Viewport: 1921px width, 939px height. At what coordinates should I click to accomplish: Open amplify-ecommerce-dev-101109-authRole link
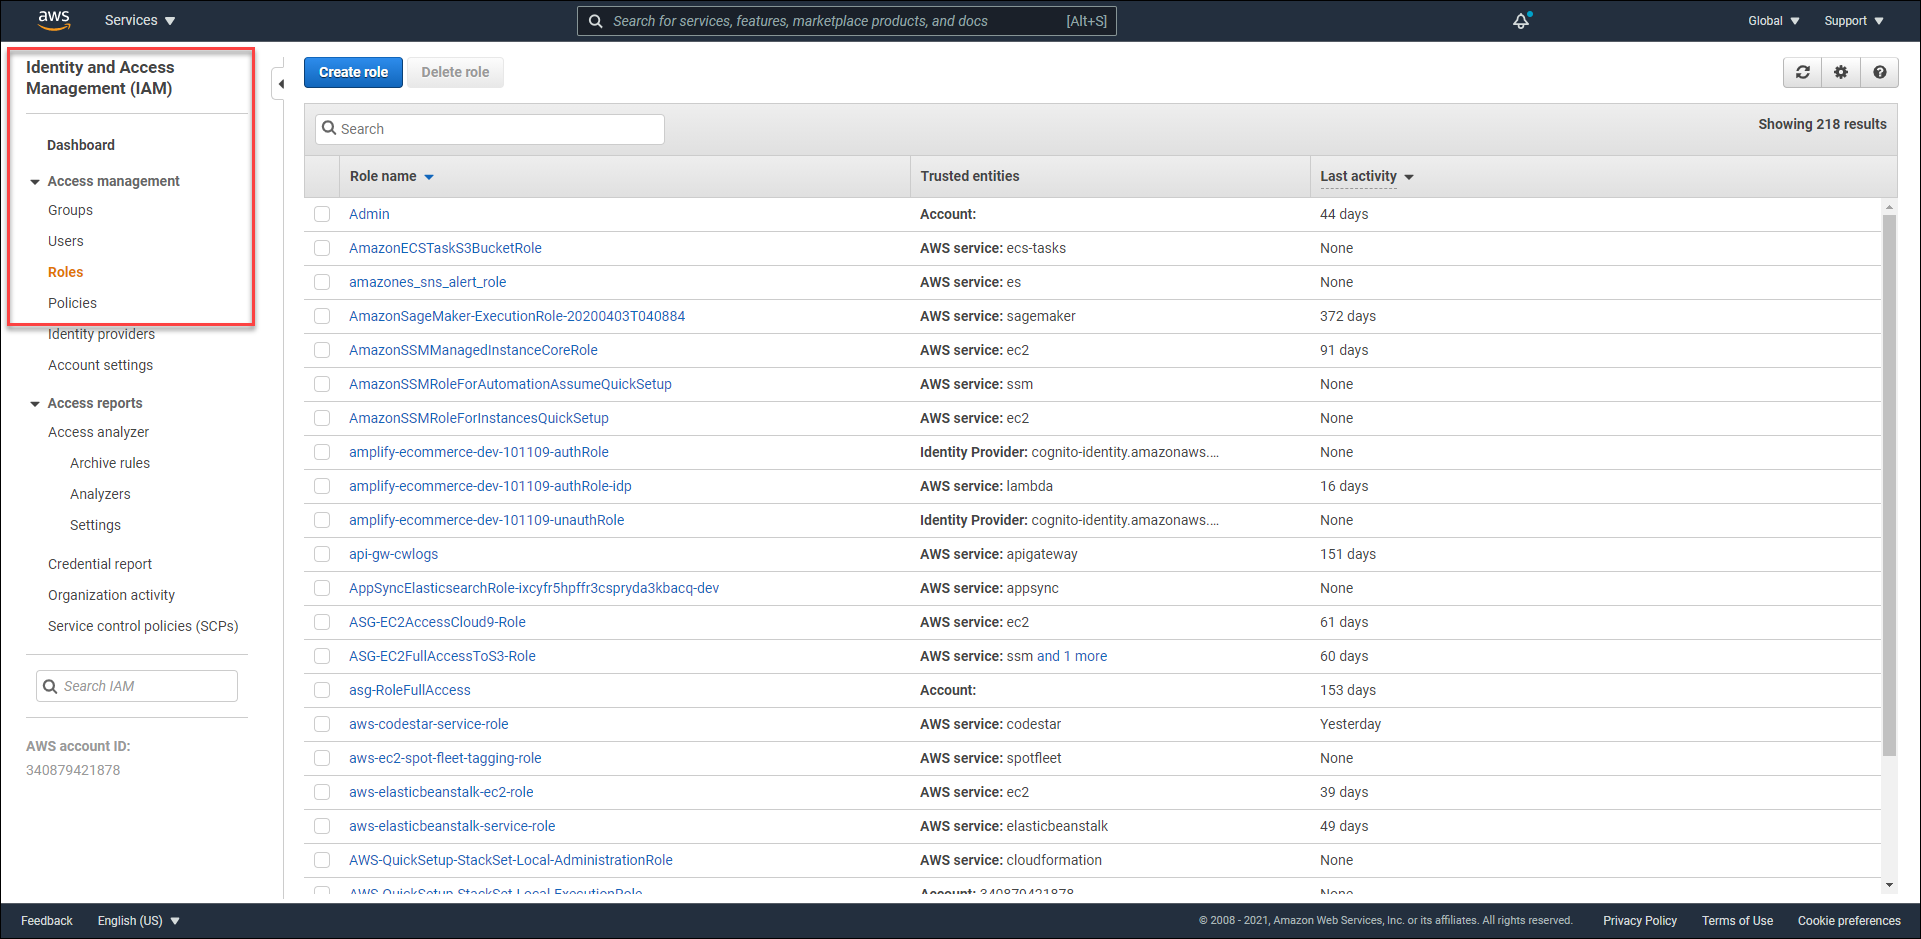[478, 452]
